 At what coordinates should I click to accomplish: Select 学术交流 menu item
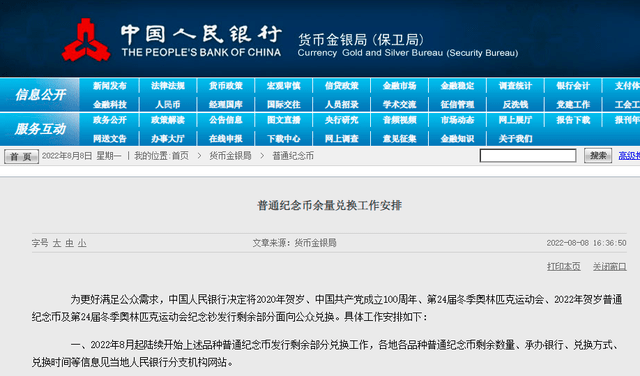(400, 105)
